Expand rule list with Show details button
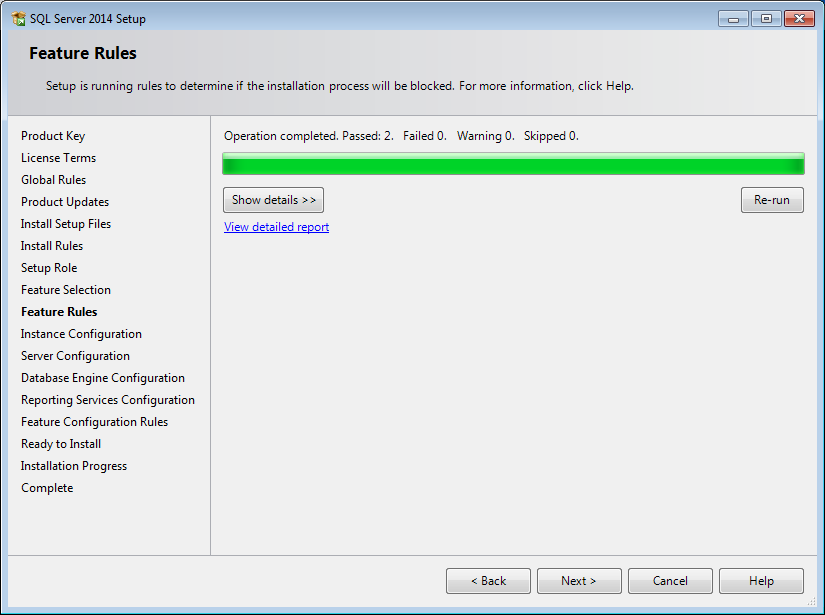 point(273,200)
